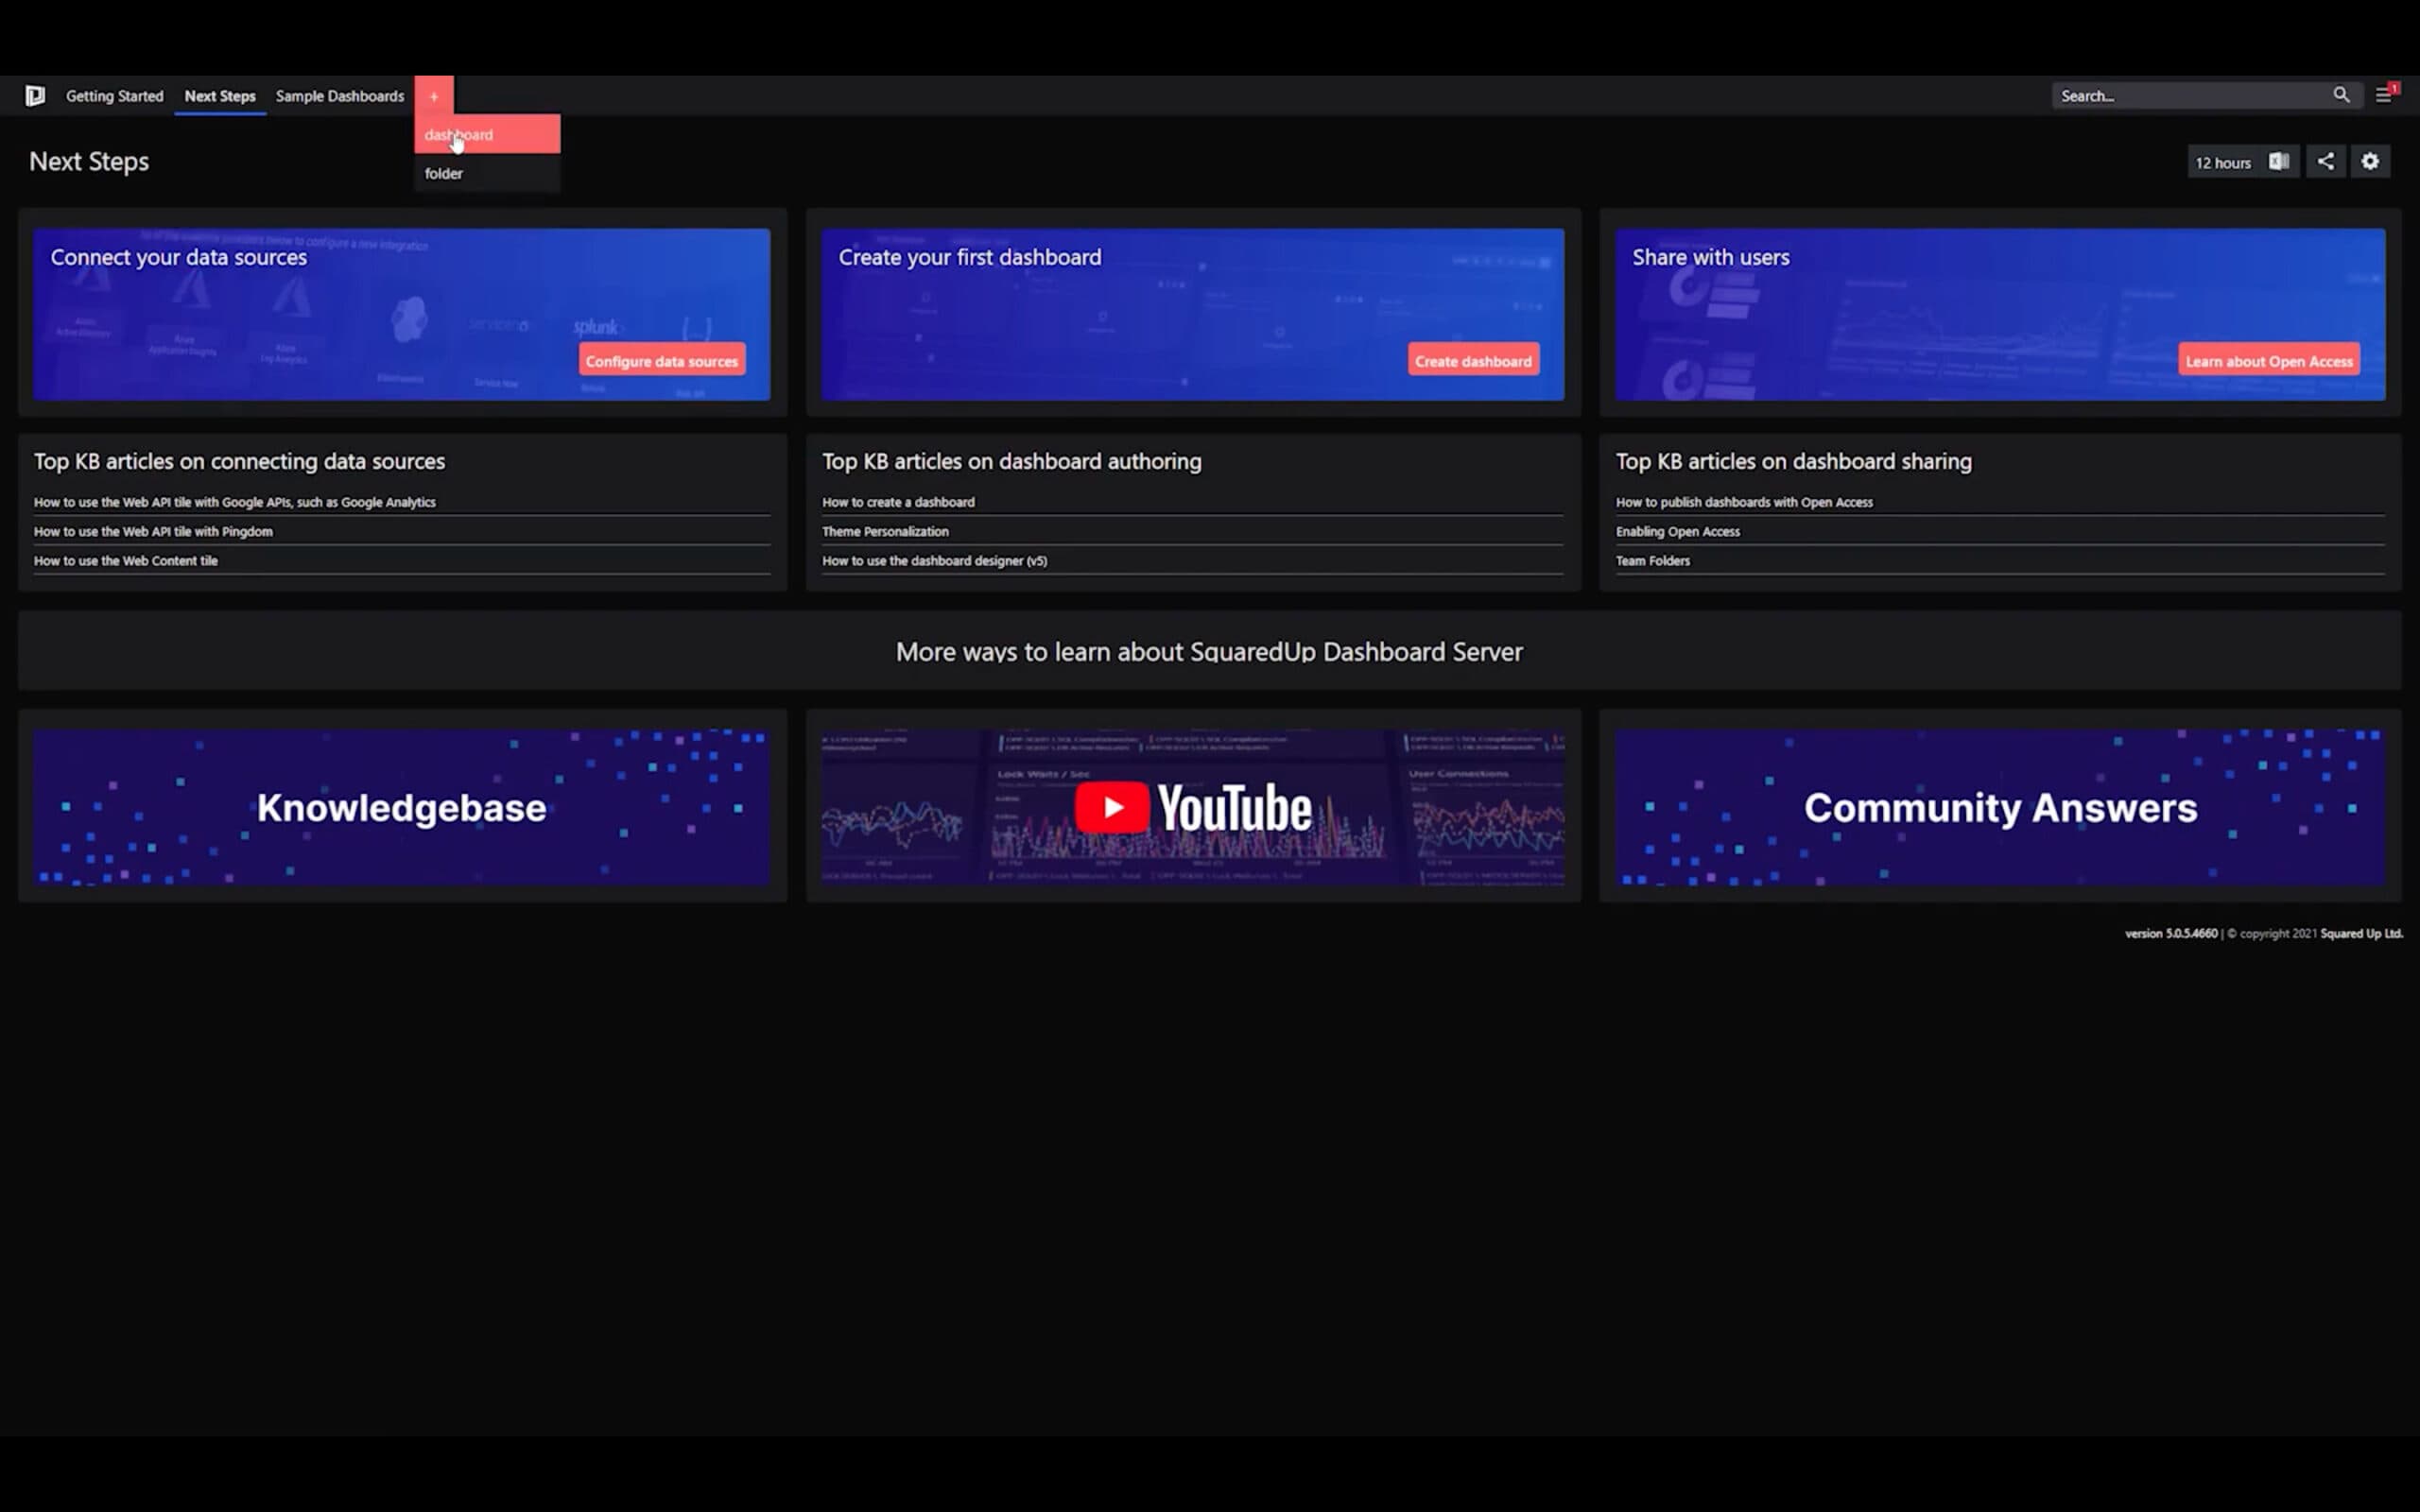Open 'How to use the Web API tile with Google APIs' article
Viewport: 2420px width, 1512px height.
pos(235,502)
